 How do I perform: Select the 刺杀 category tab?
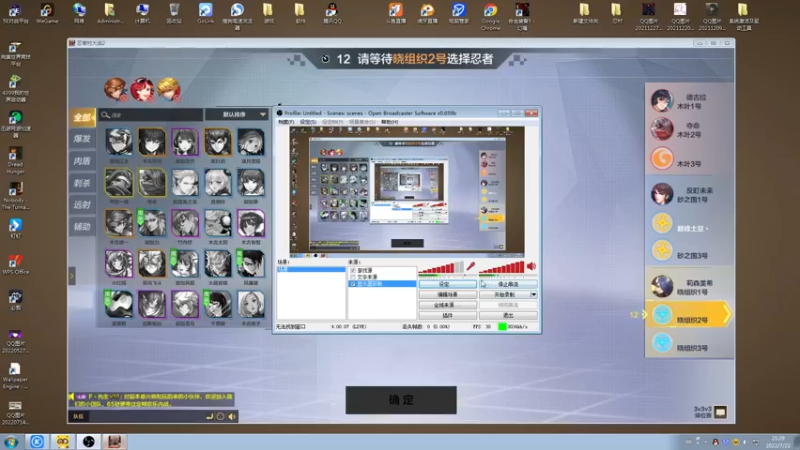click(x=83, y=183)
